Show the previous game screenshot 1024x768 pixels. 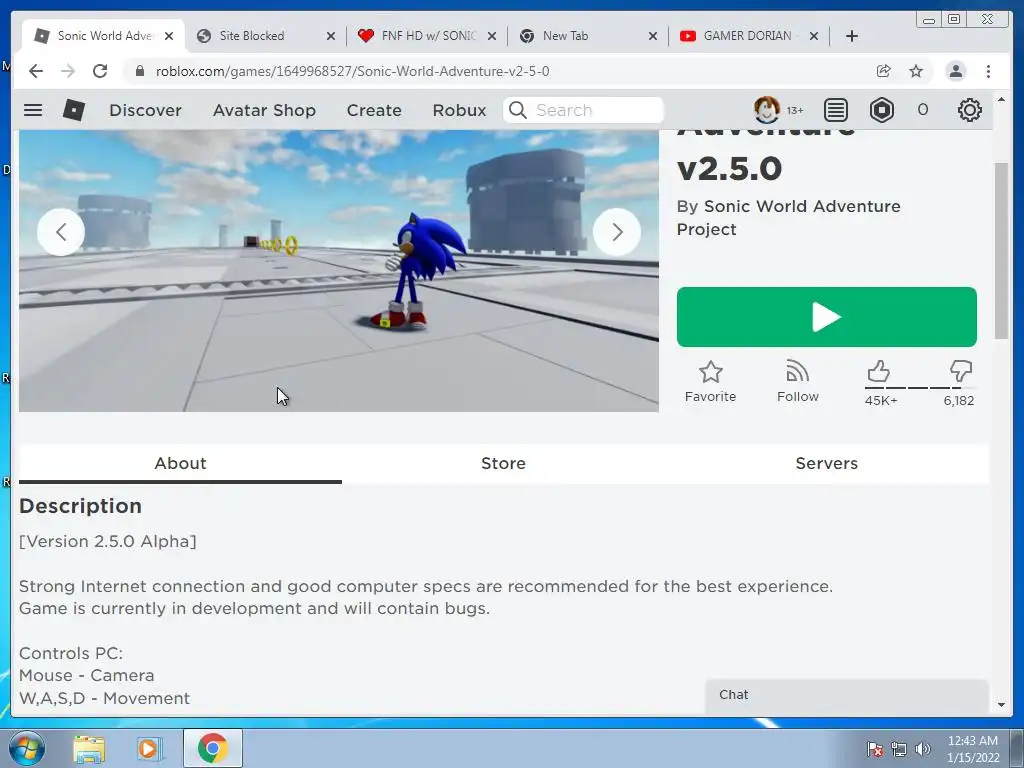[61, 232]
